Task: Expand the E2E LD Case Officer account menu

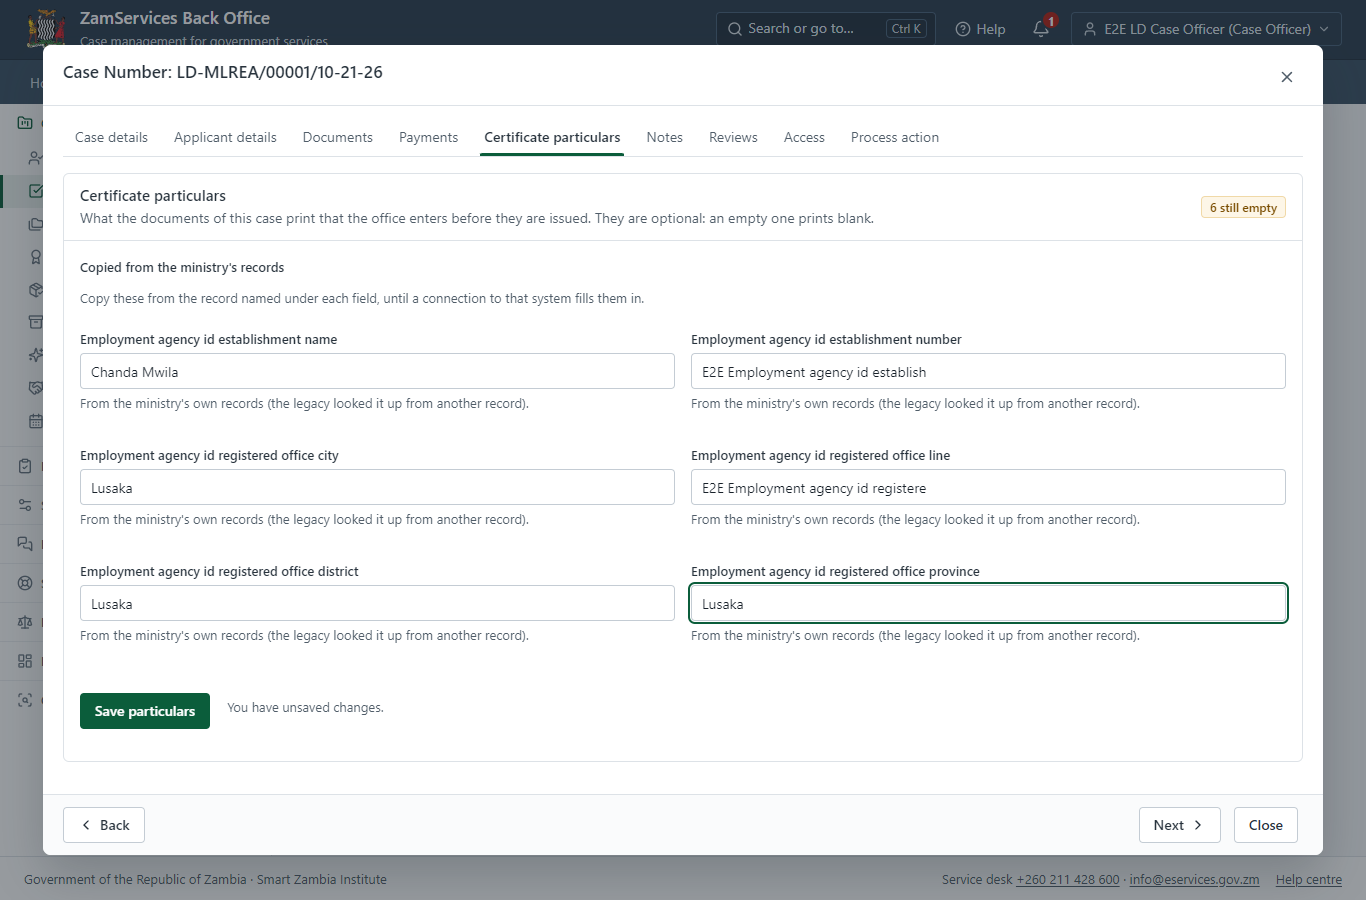Action: (1206, 29)
